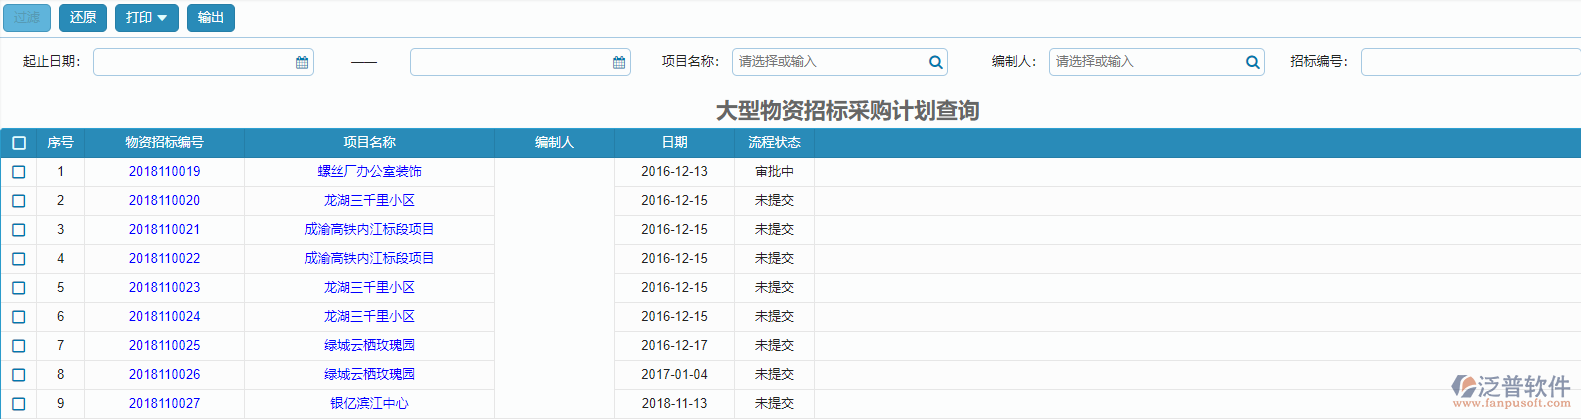
Task: Select the checkbox for row 5
Action: pyautogui.click(x=19, y=288)
